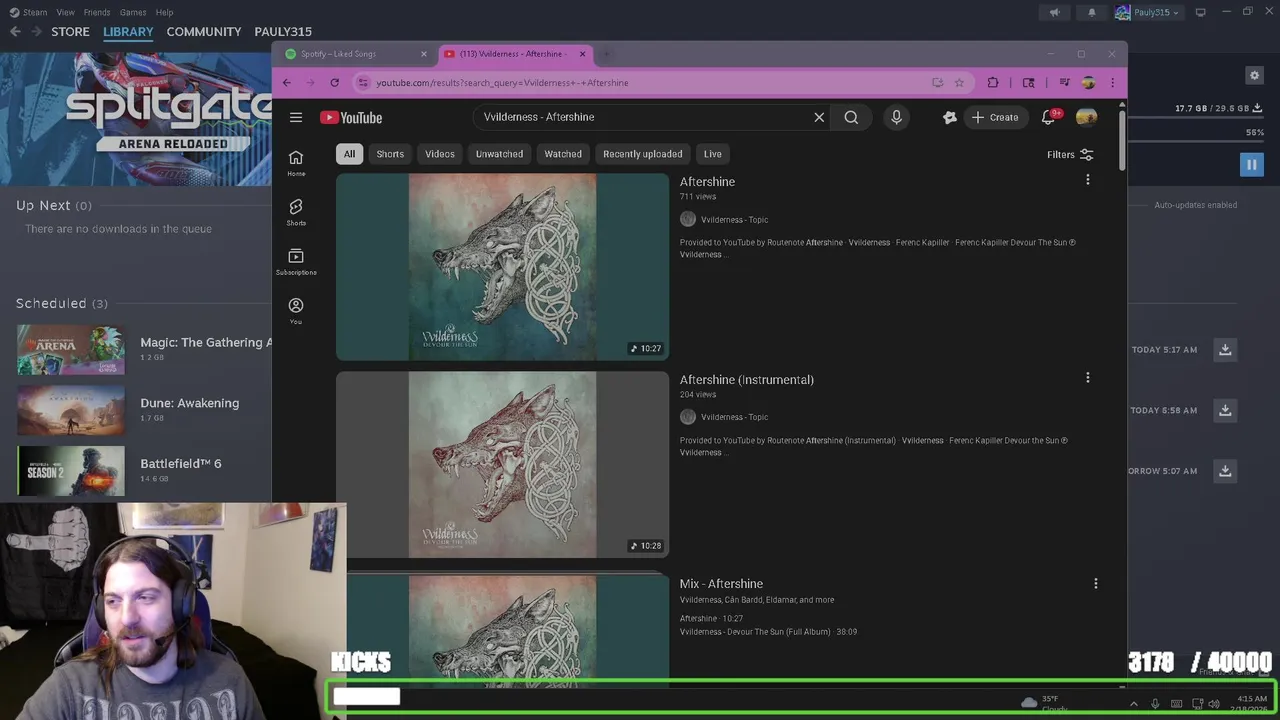This screenshot has width=1280, height=720.
Task: Open the Steam Games menu
Action: click(x=133, y=12)
